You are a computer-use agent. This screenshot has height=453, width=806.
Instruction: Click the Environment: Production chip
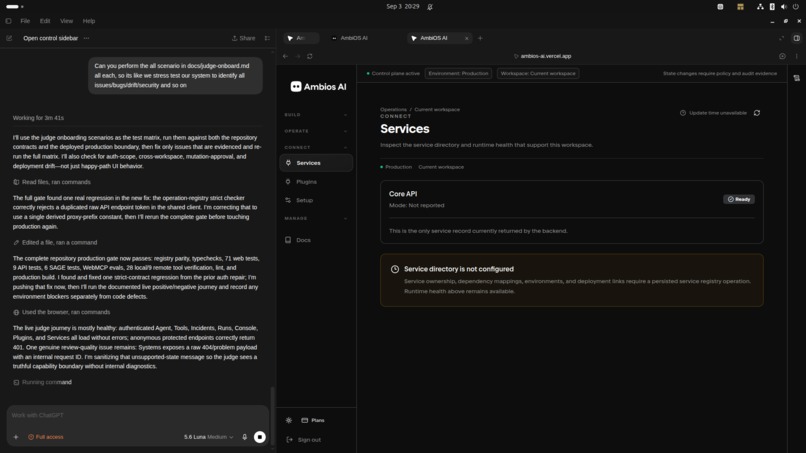458,74
